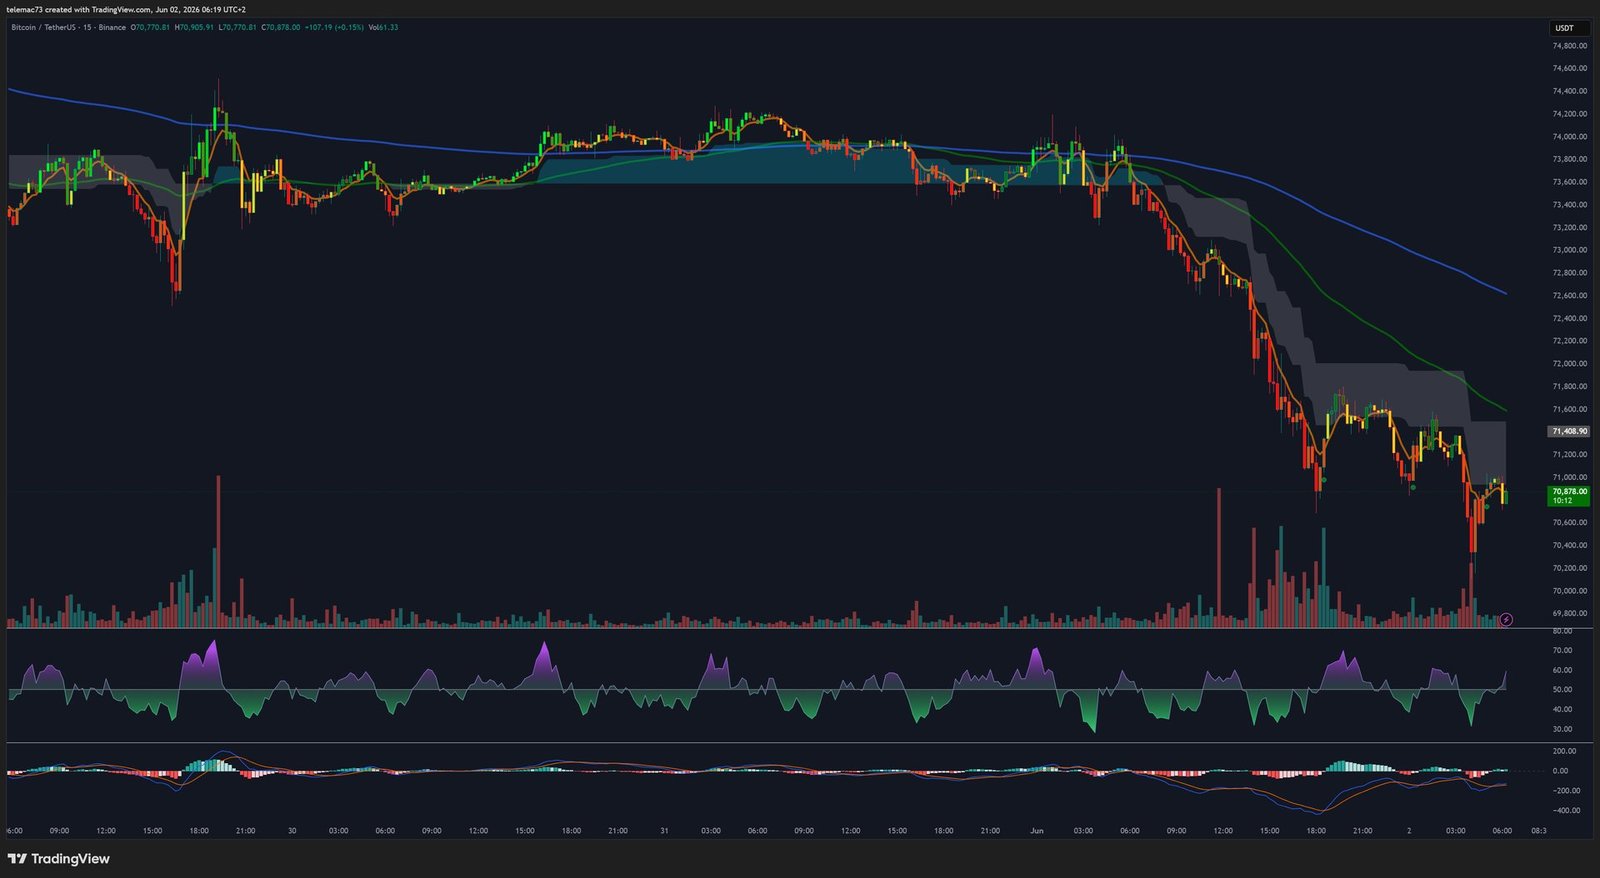Click the Jun date label on time axis
This screenshot has height=878, width=1600.
(x=1037, y=831)
